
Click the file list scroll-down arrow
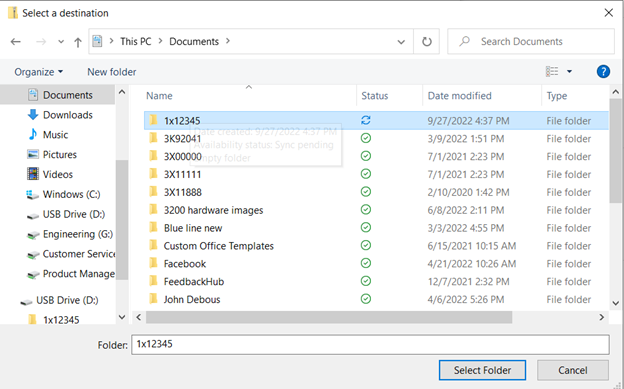[615, 303]
